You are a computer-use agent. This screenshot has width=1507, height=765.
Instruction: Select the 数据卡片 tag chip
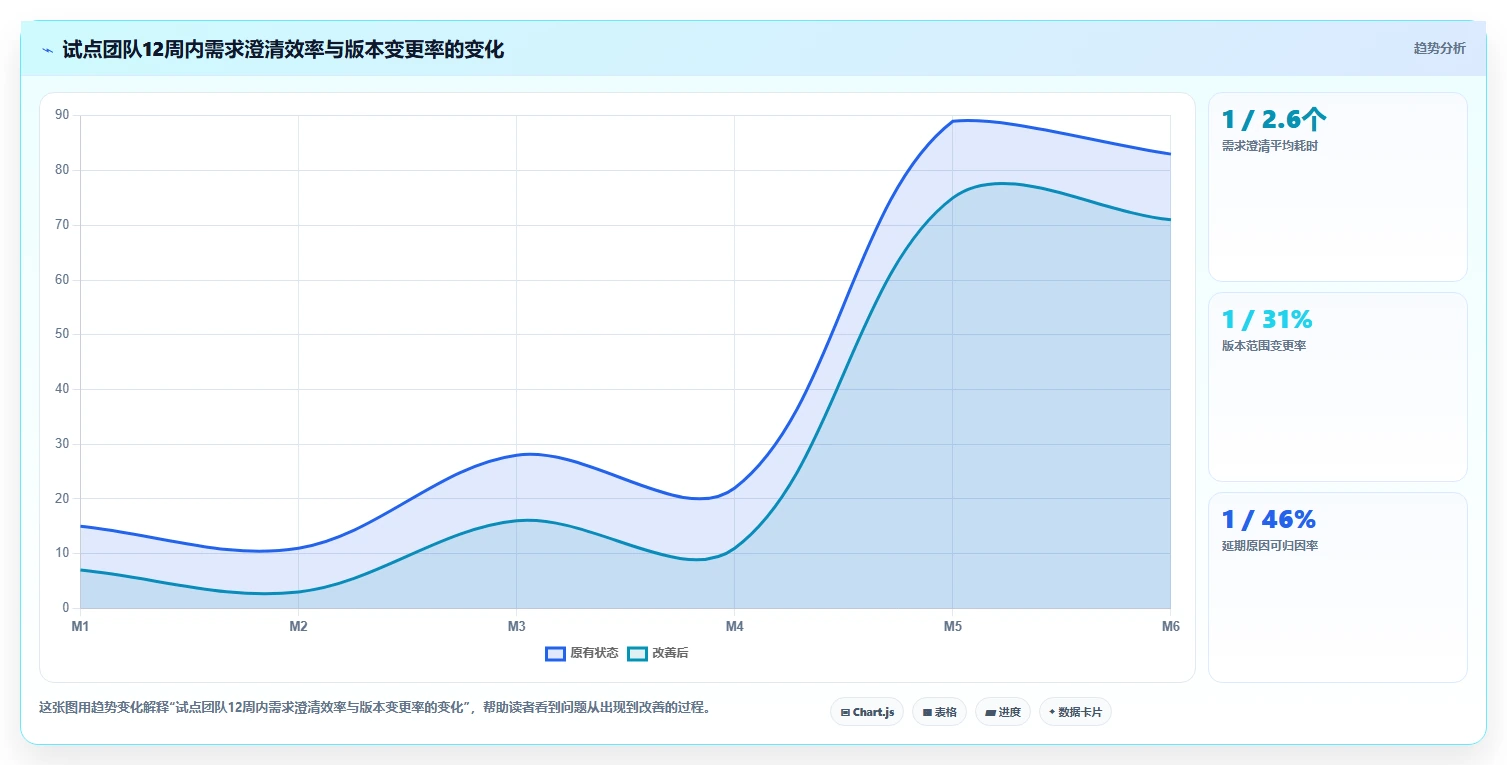1075,712
